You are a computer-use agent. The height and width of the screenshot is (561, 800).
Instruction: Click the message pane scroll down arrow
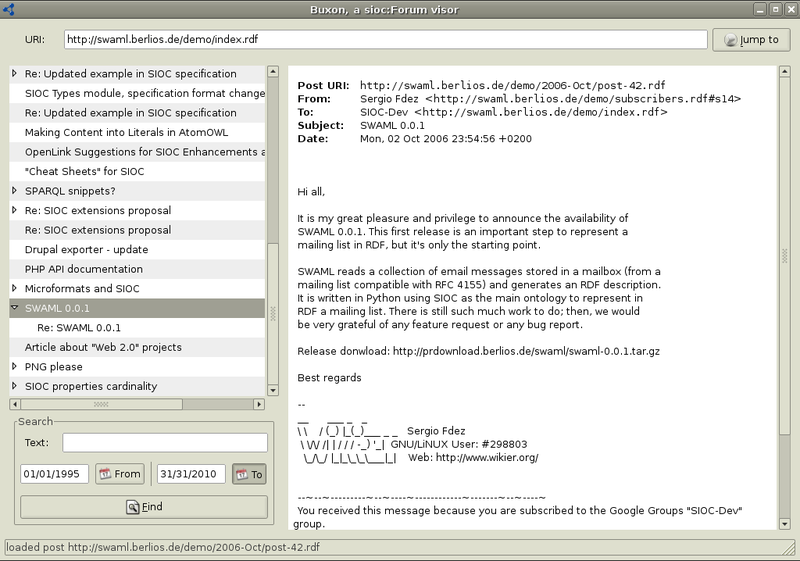785,524
